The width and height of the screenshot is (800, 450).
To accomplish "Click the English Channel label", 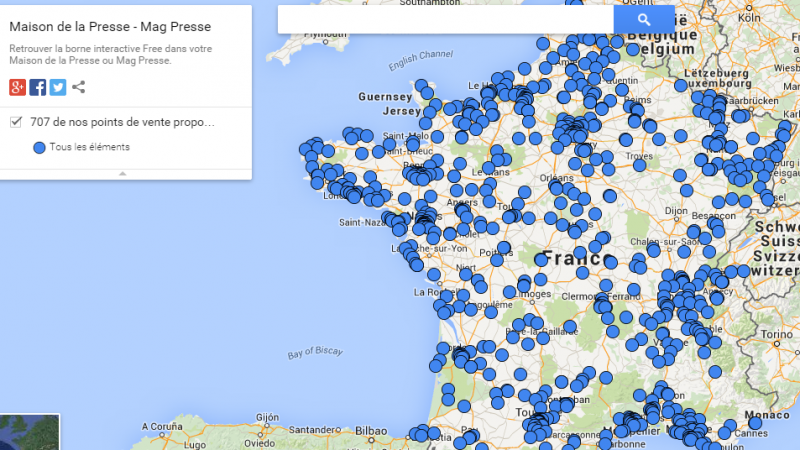I will pyautogui.click(x=420, y=60).
